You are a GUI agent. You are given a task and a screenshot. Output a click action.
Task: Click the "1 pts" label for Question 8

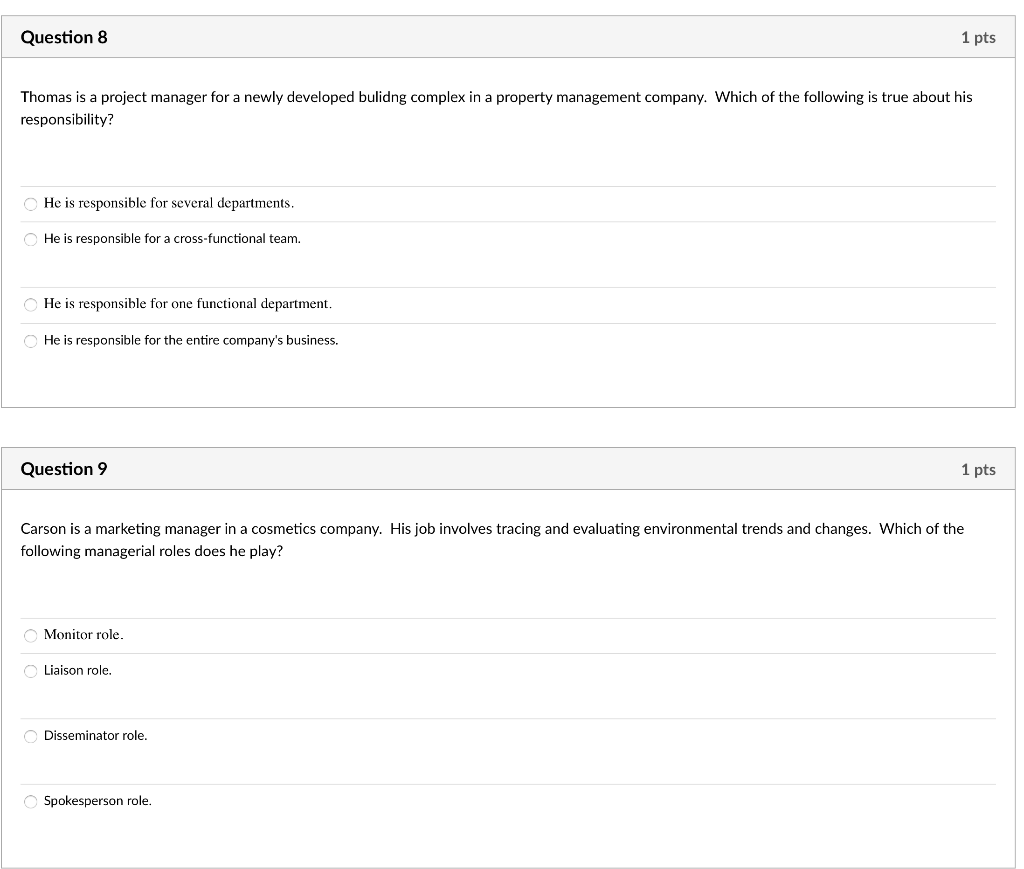978,36
